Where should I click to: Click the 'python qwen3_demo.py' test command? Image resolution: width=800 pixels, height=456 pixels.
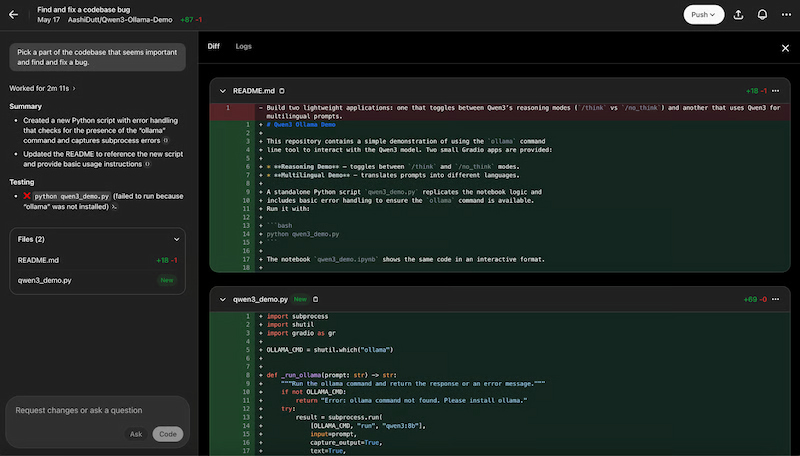(71, 196)
